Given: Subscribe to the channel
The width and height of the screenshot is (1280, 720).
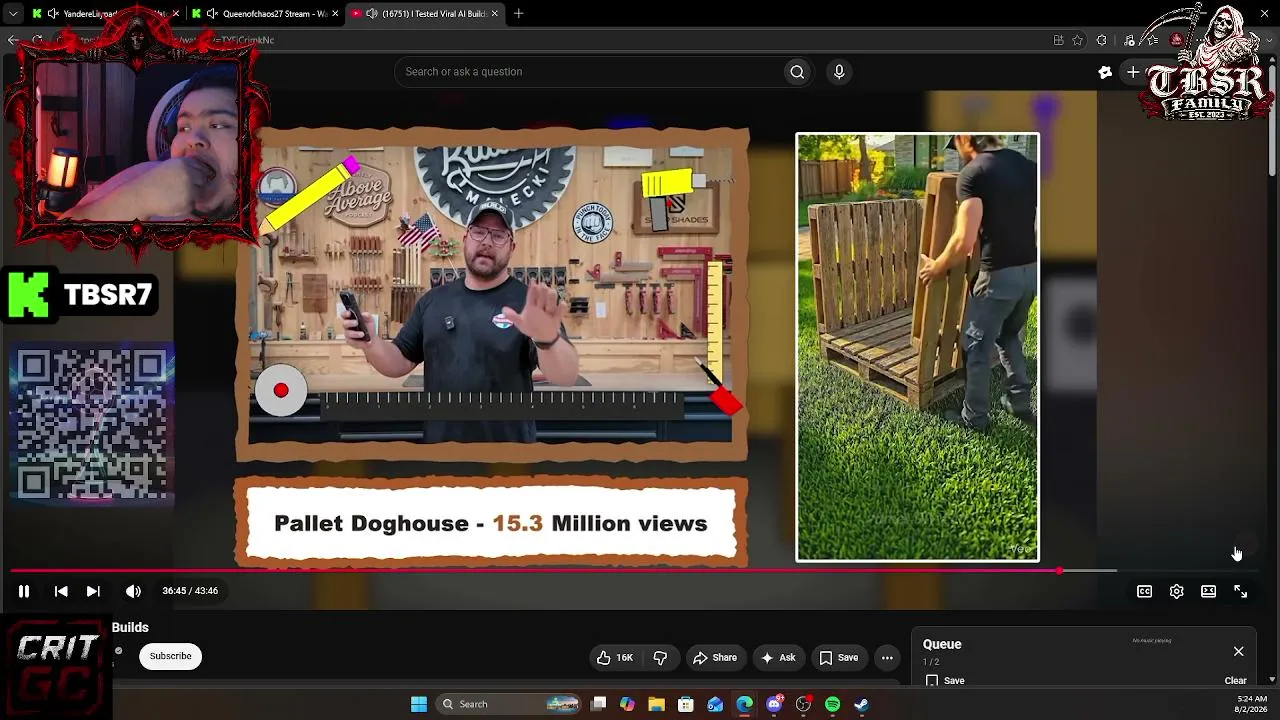Looking at the screenshot, I should 170,656.
